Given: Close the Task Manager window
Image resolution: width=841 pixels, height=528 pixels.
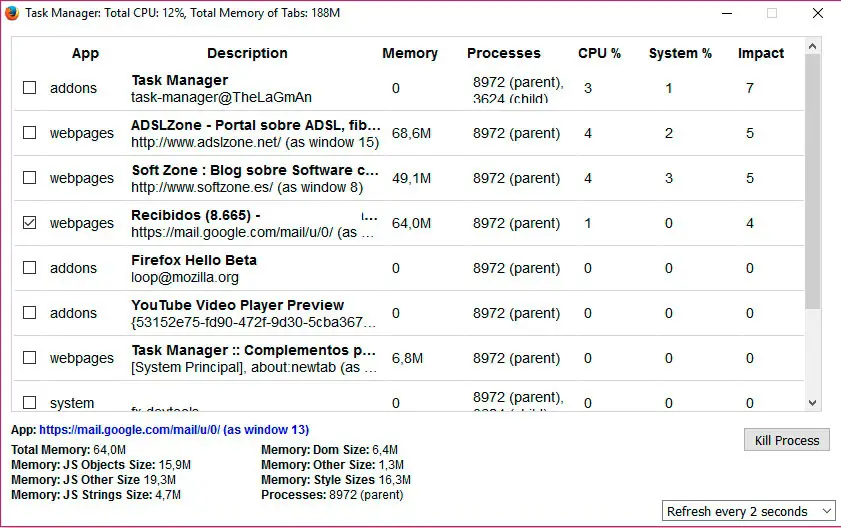Looking at the screenshot, I should coord(817,13).
